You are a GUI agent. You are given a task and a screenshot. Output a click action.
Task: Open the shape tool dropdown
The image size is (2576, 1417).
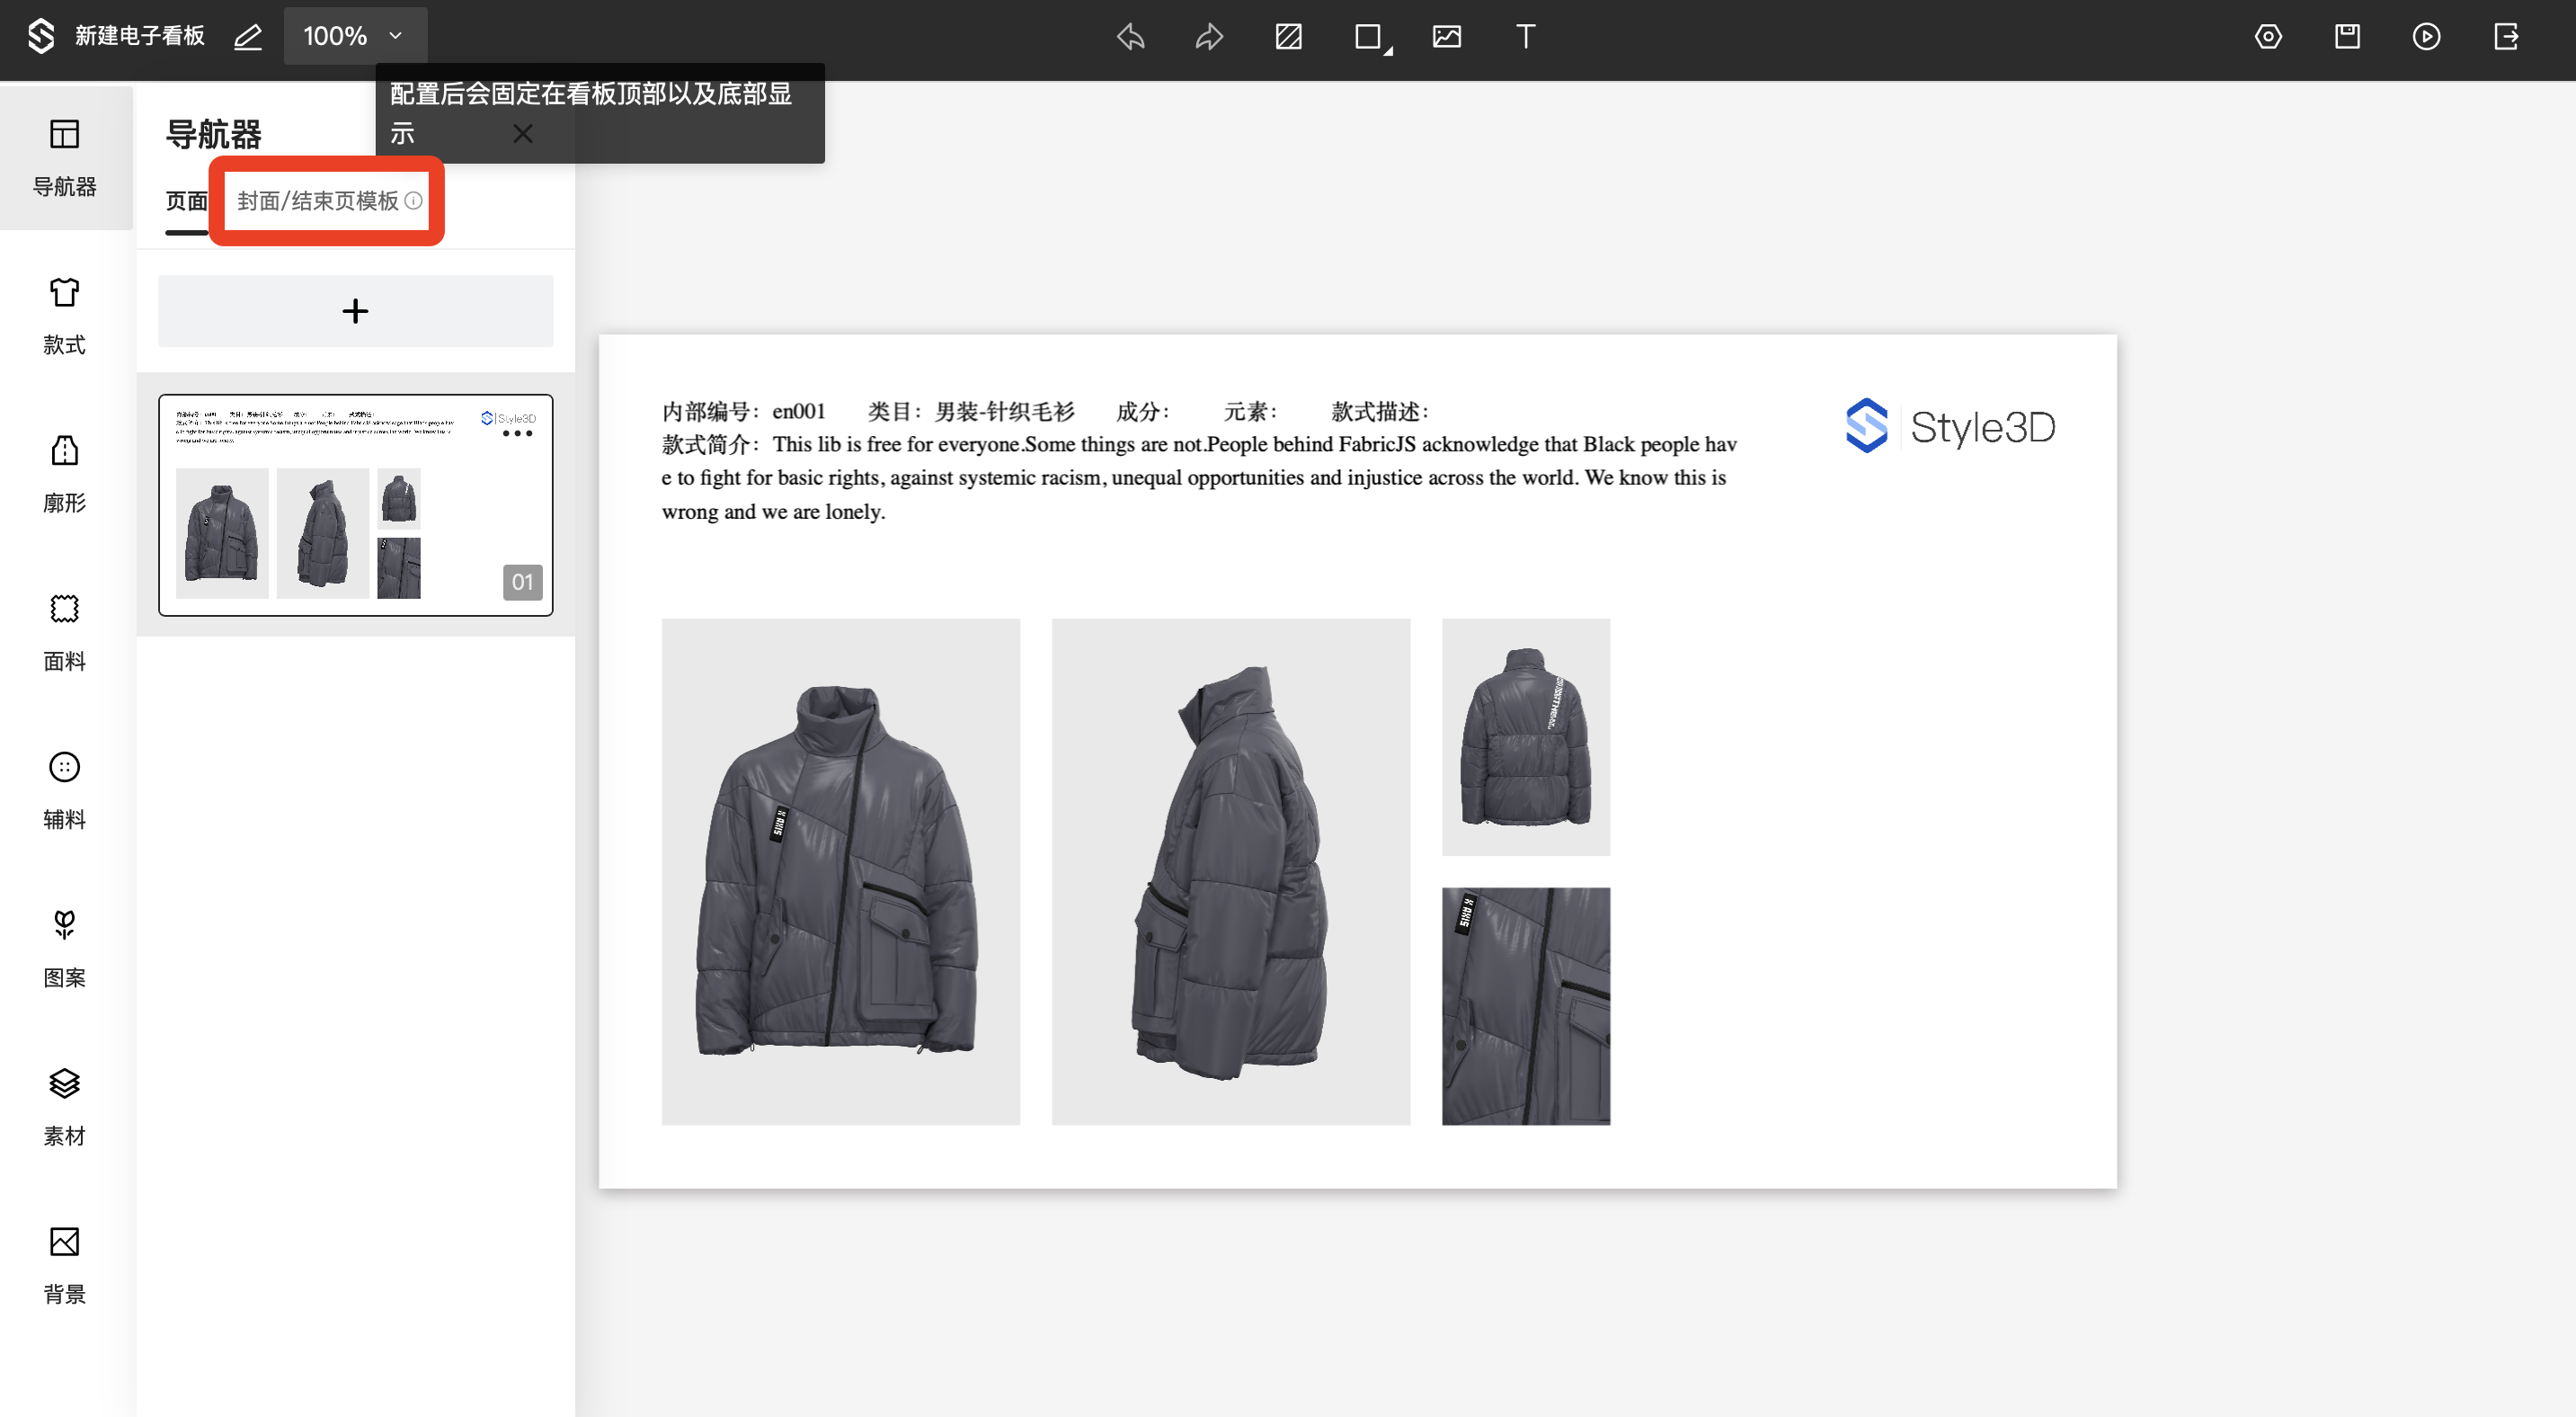click(x=1372, y=38)
